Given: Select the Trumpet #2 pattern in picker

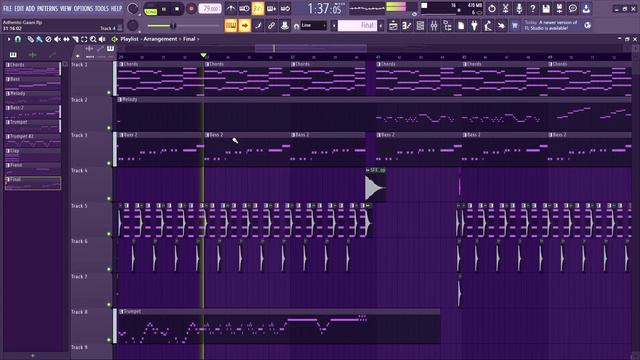Looking at the screenshot, I should tap(33, 140).
